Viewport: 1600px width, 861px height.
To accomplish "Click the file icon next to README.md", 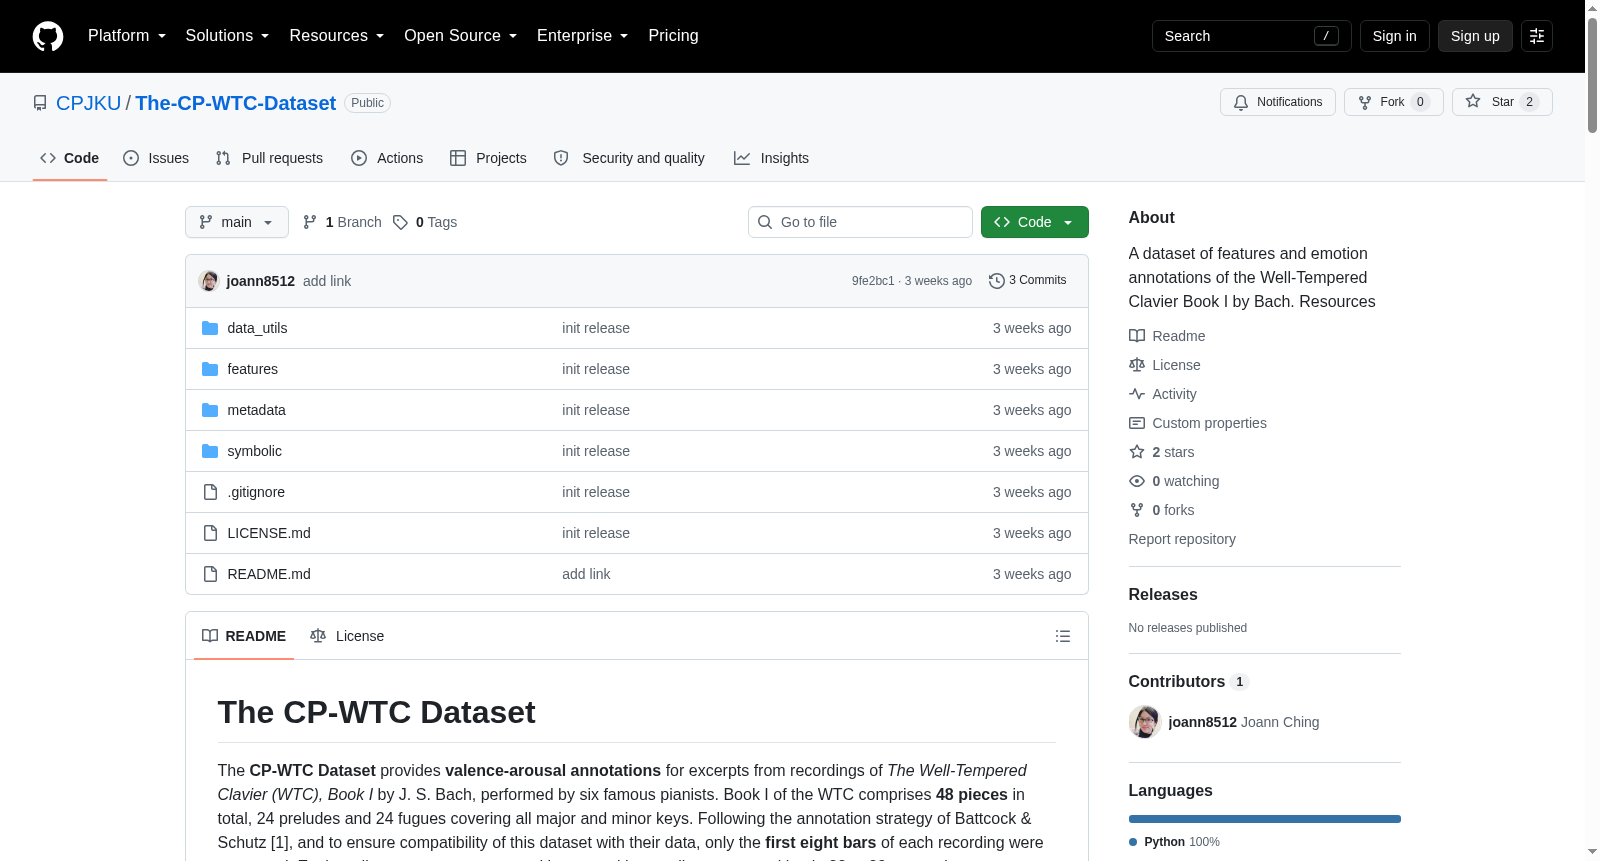I will pyautogui.click(x=210, y=574).
